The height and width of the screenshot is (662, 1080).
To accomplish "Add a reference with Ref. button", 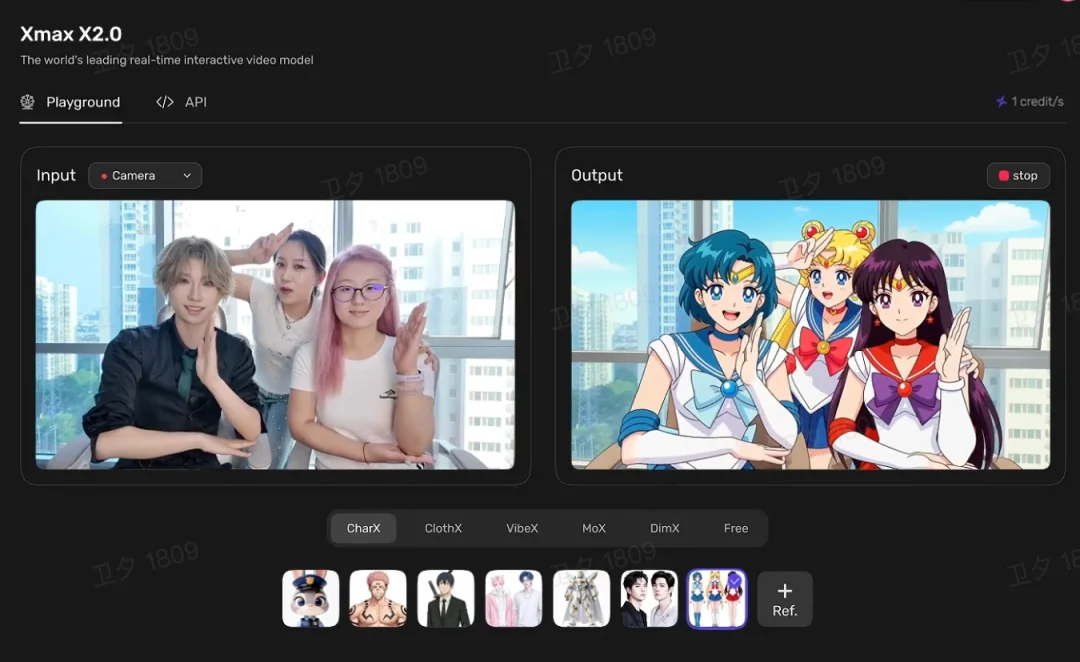I will tap(785, 599).
